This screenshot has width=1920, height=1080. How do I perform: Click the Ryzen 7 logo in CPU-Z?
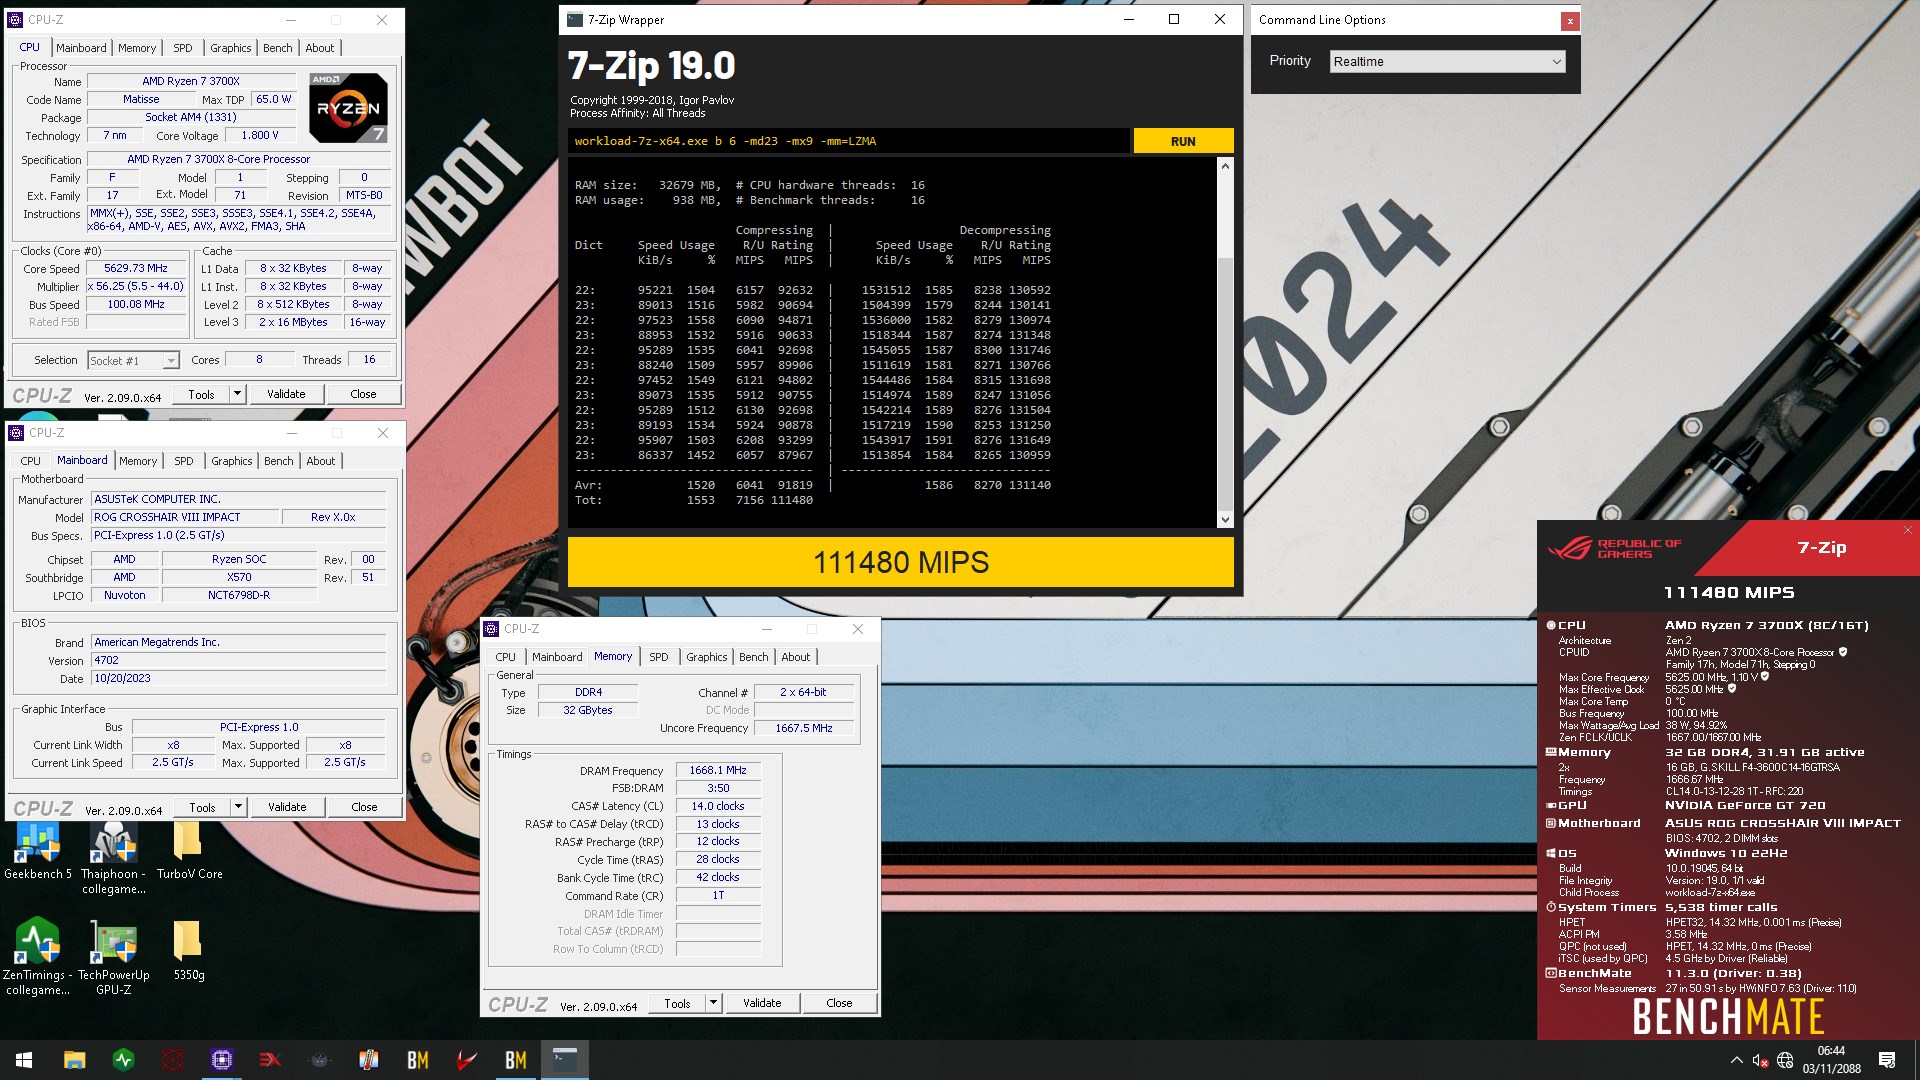[347, 108]
